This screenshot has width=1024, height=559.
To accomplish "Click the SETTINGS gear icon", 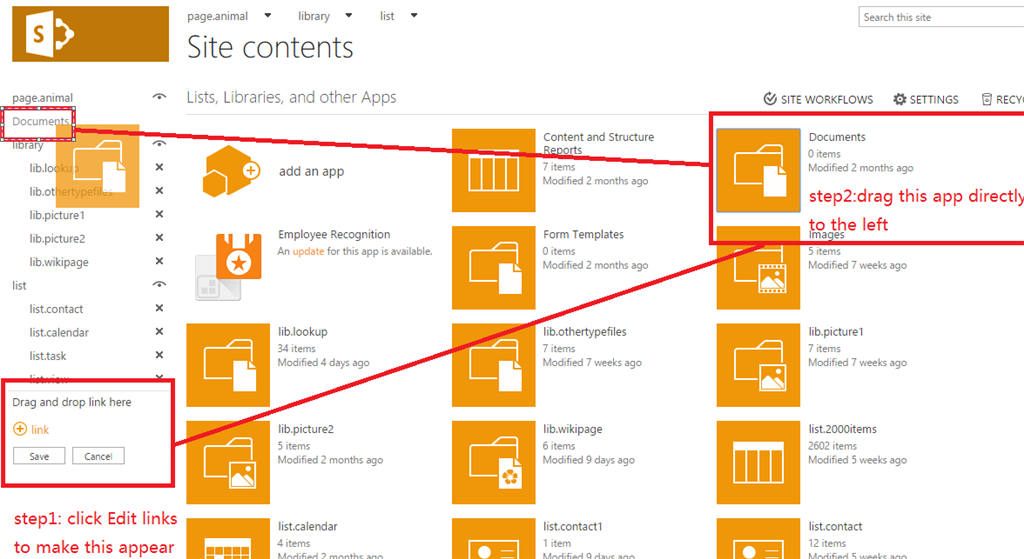I will pyautogui.click(x=900, y=99).
